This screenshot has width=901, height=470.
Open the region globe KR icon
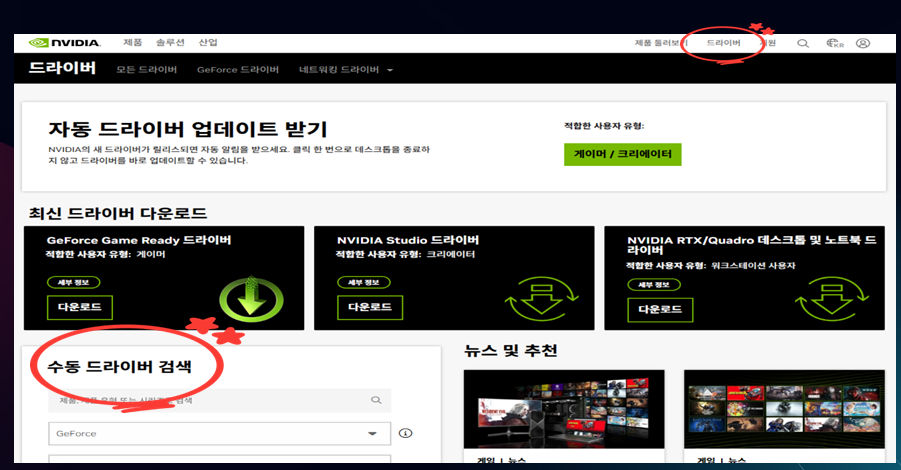834,43
